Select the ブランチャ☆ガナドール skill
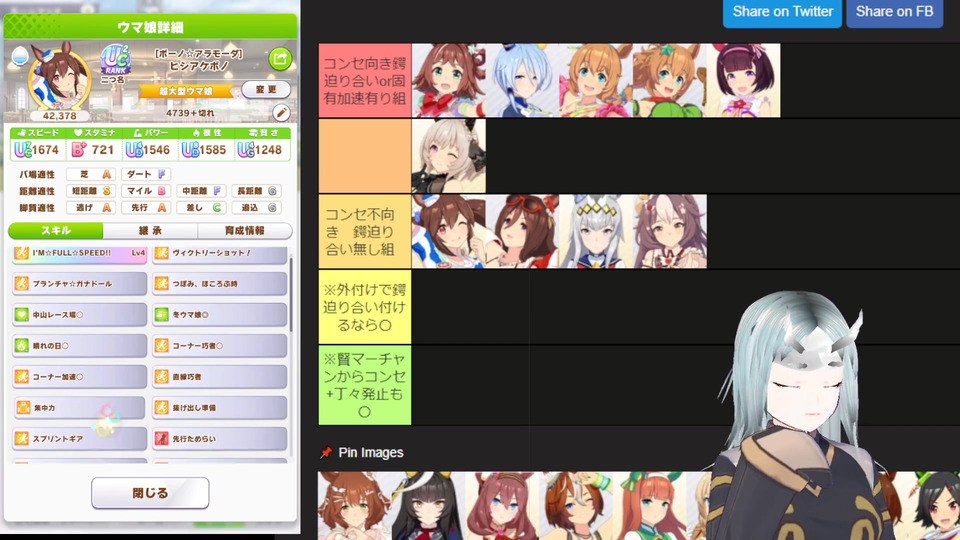The height and width of the screenshot is (540, 960). [80, 283]
